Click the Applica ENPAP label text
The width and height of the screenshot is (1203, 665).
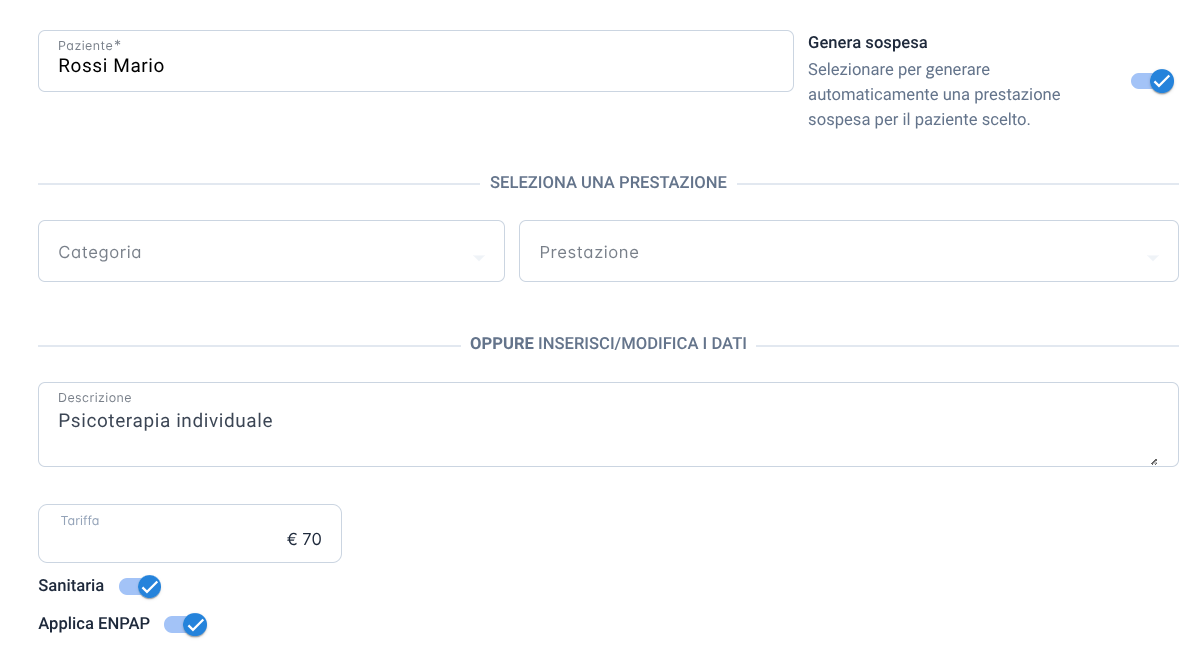pos(94,623)
